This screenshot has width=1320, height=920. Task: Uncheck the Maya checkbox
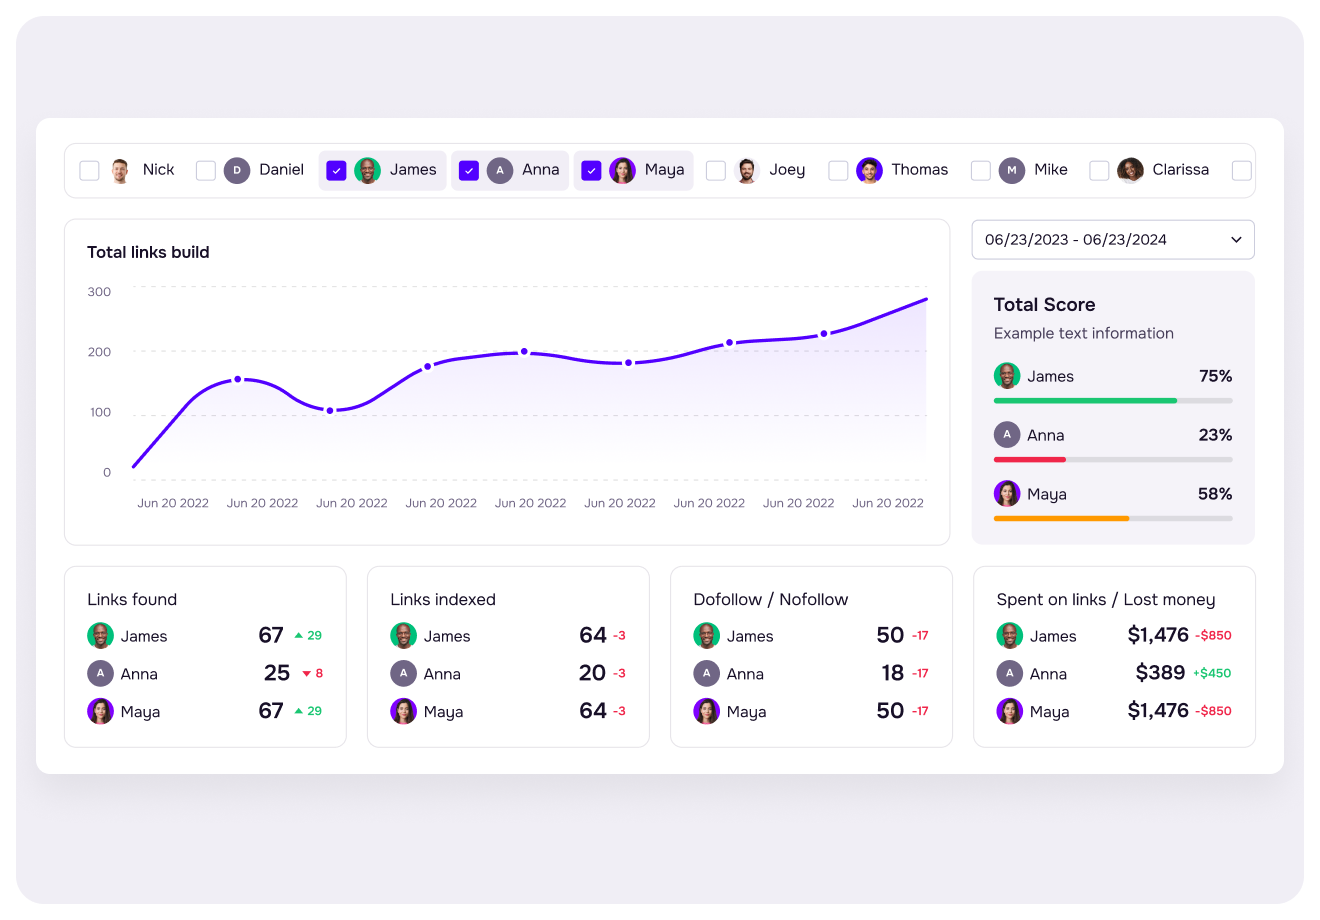pos(591,171)
